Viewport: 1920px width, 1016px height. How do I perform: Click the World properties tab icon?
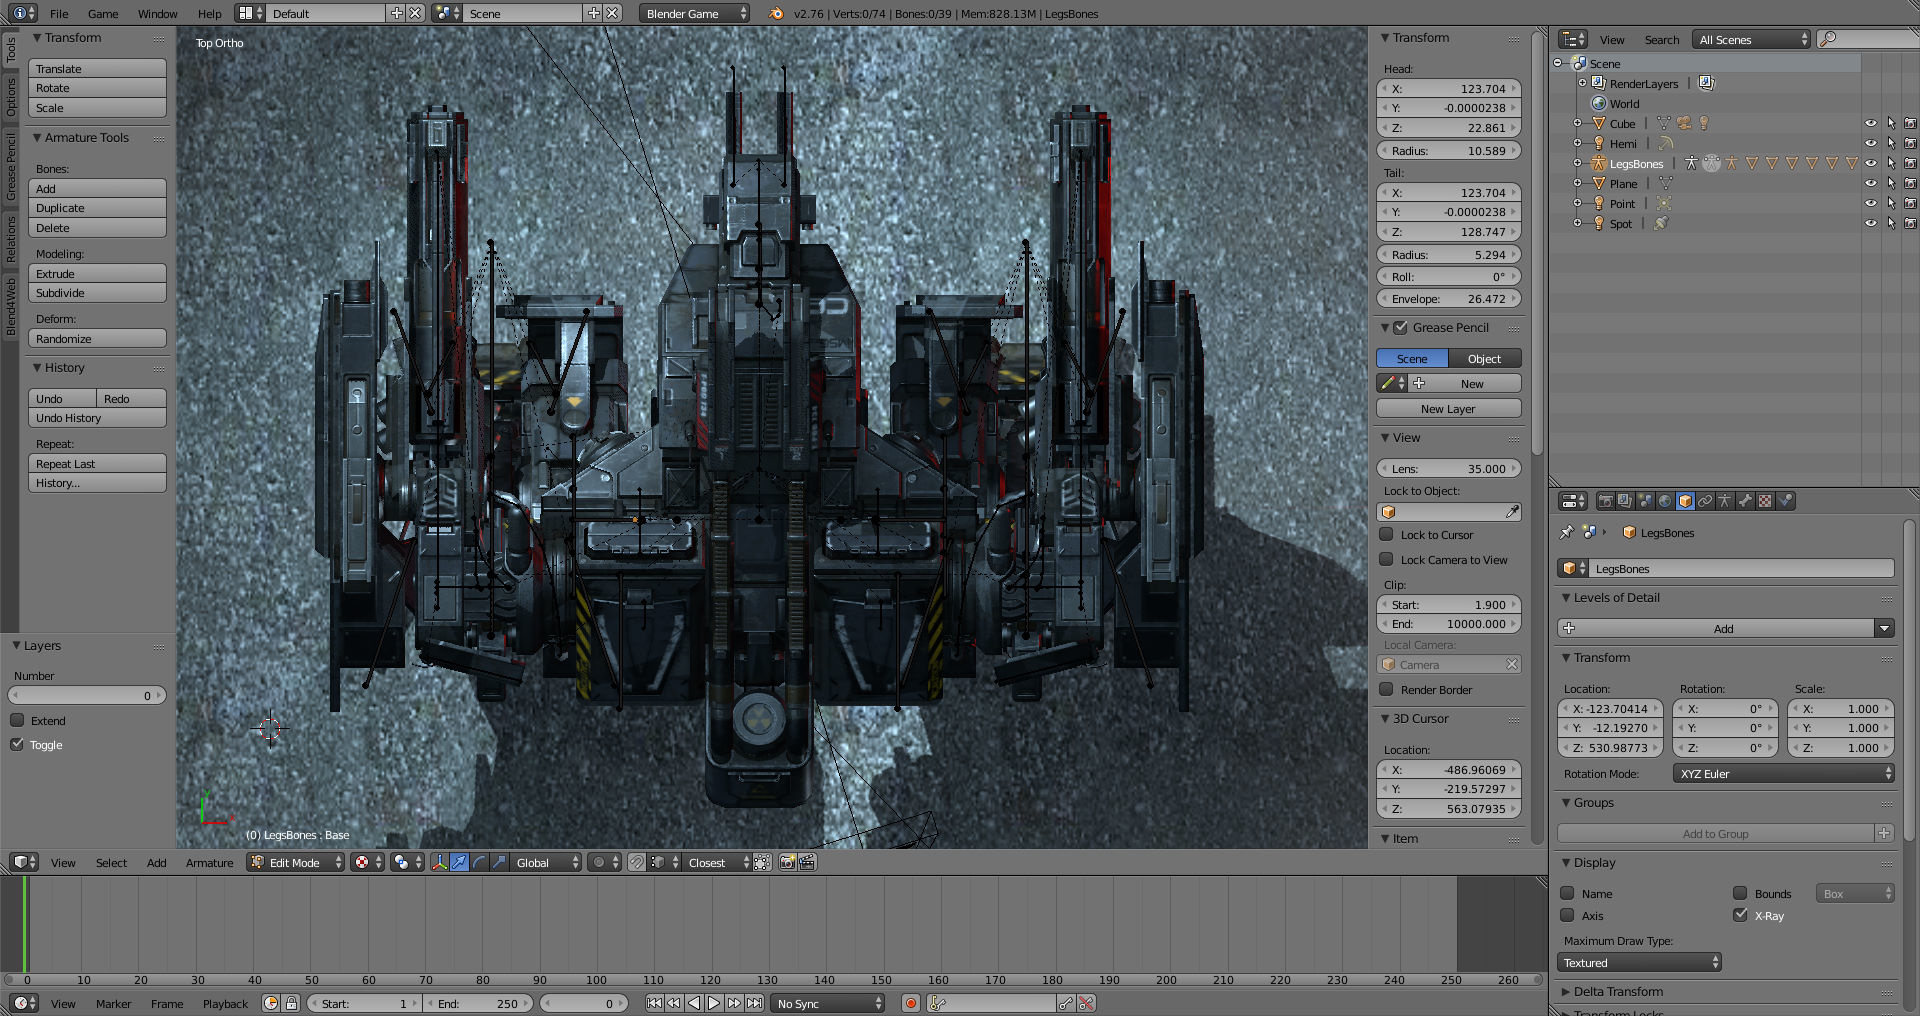click(x=1665, y=501)
